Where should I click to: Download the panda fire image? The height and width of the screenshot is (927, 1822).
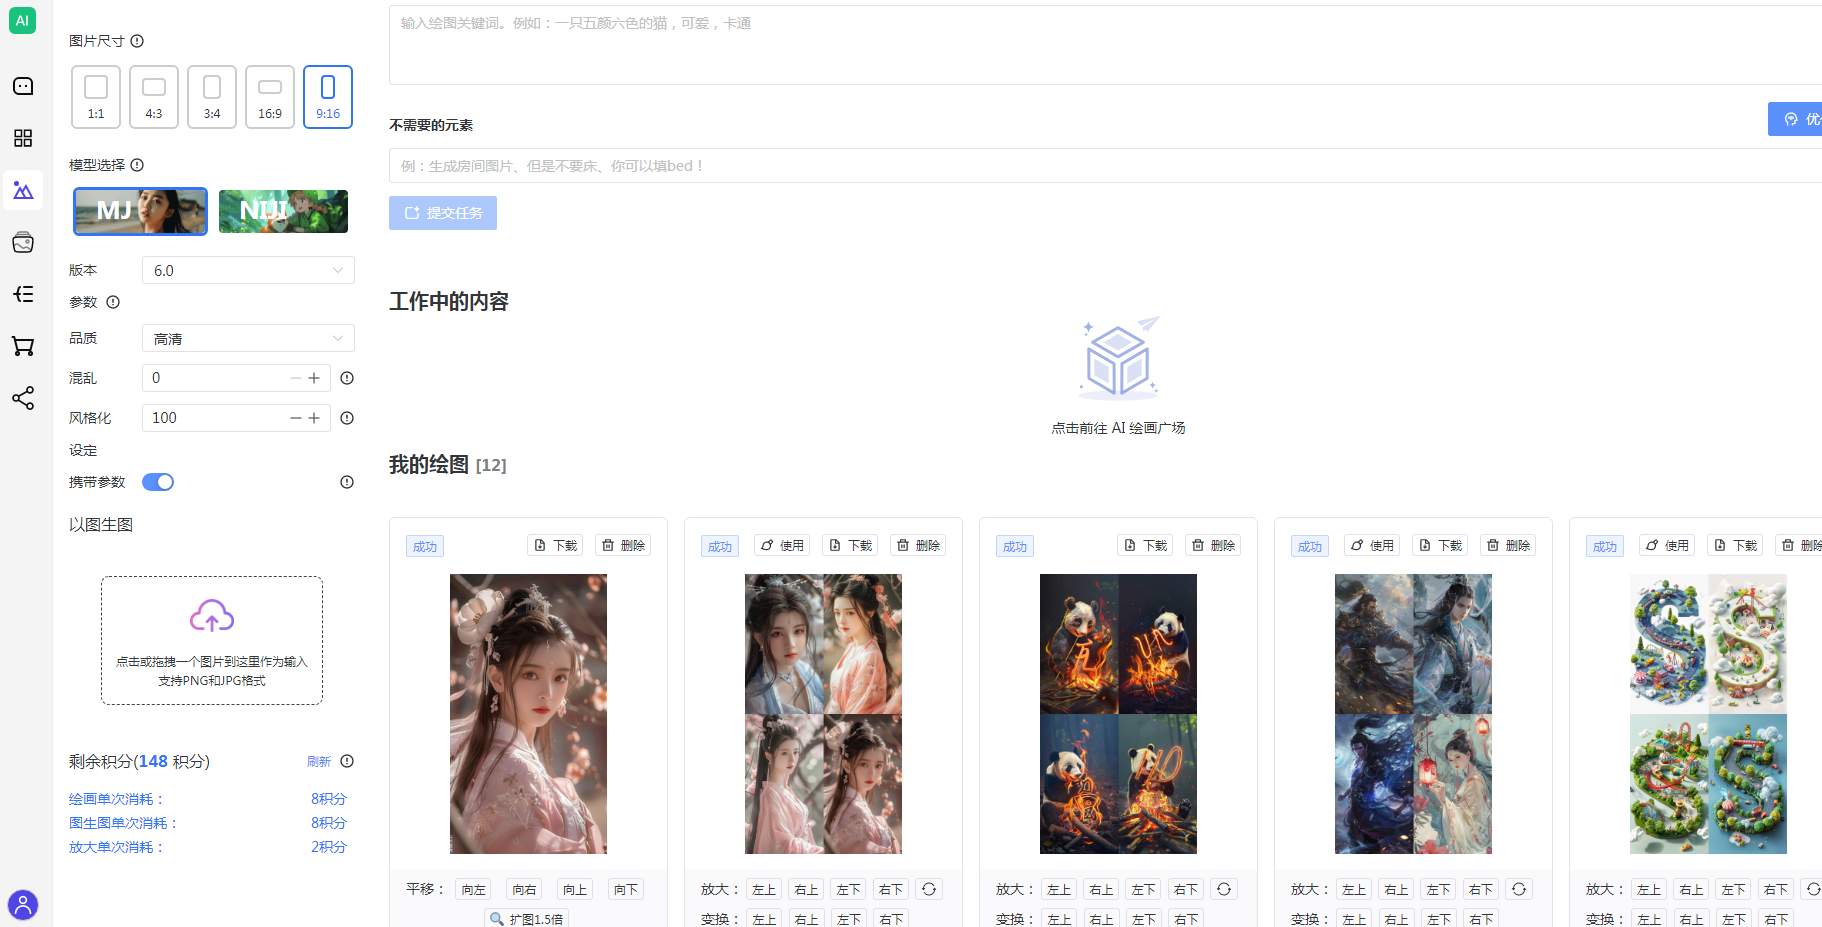click(1146, 545)
